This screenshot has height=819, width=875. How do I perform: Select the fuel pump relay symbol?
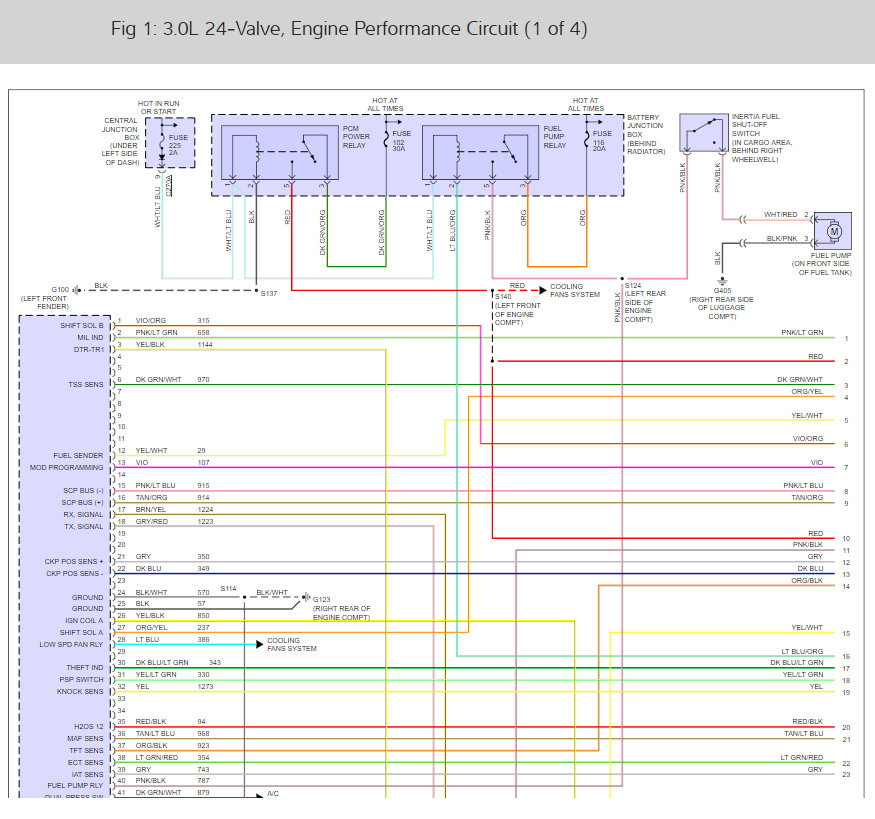tap(483, 151)
